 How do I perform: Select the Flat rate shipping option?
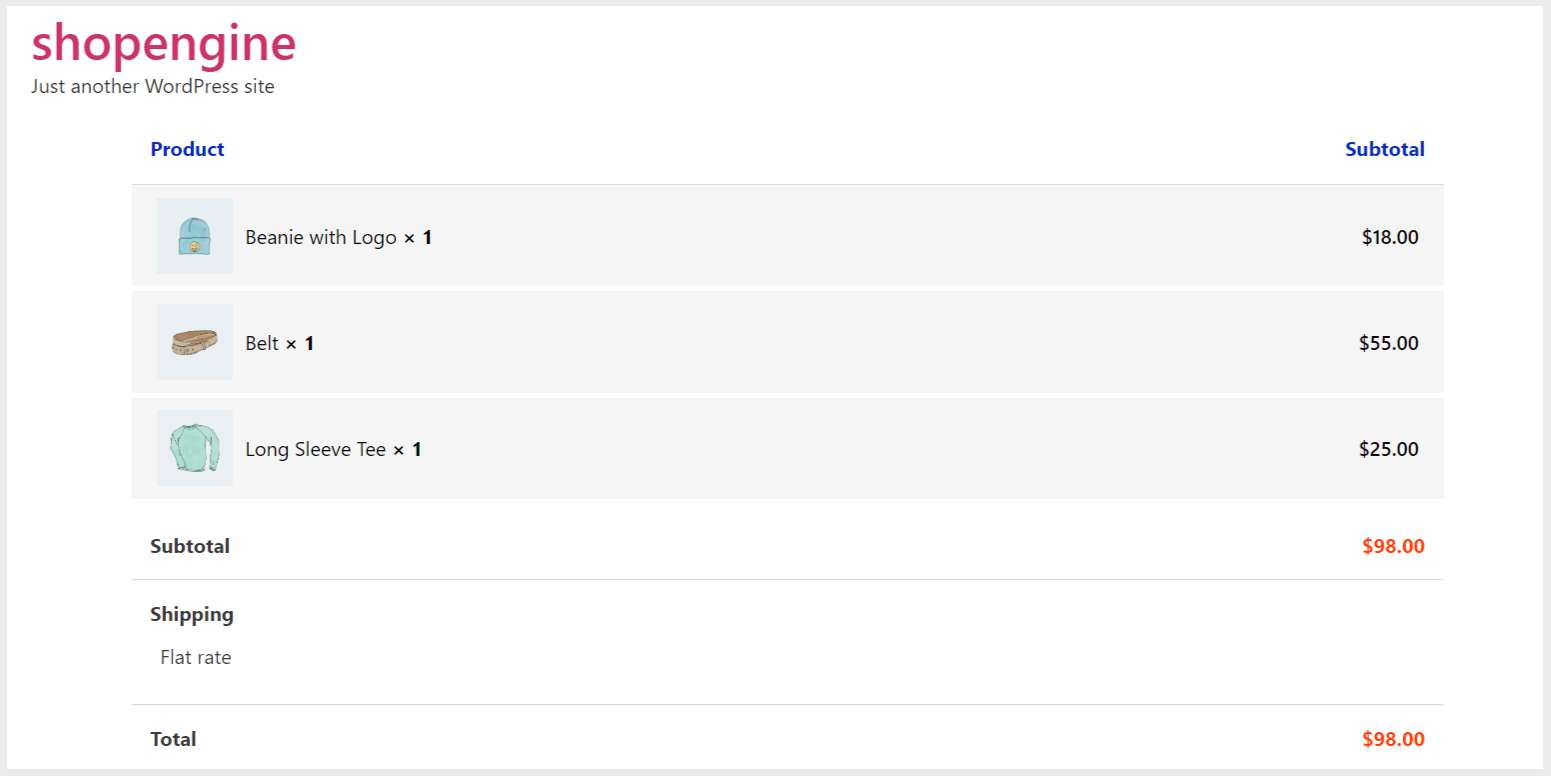(x=196, y=657)
